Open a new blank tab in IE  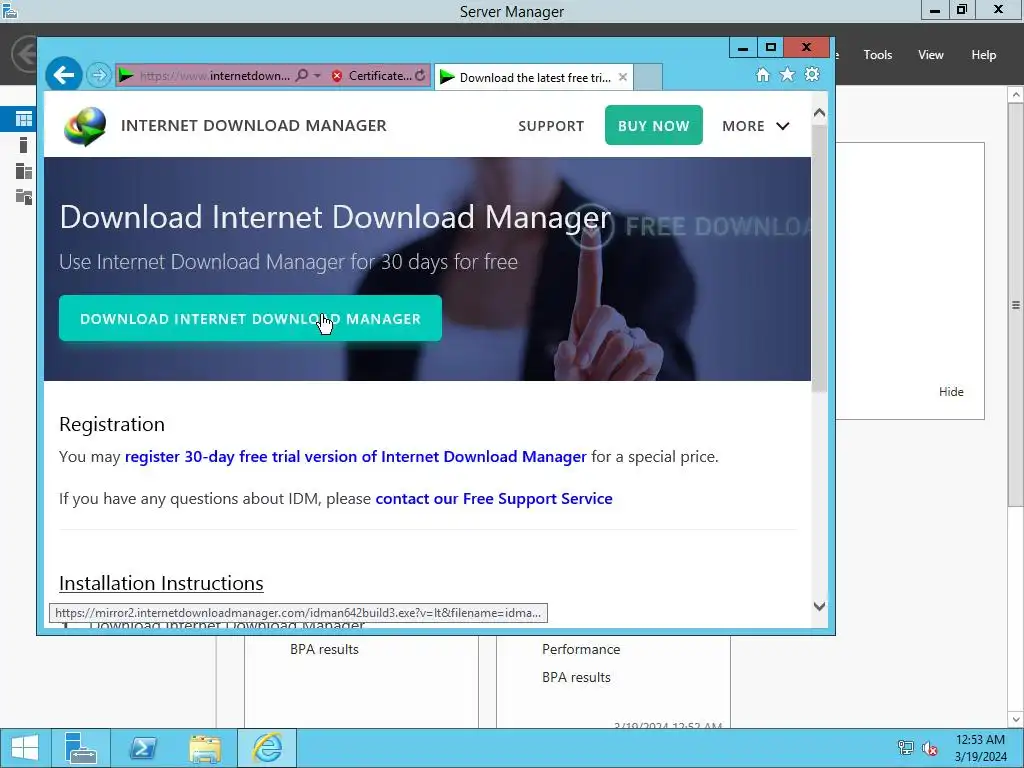(648, 77)
